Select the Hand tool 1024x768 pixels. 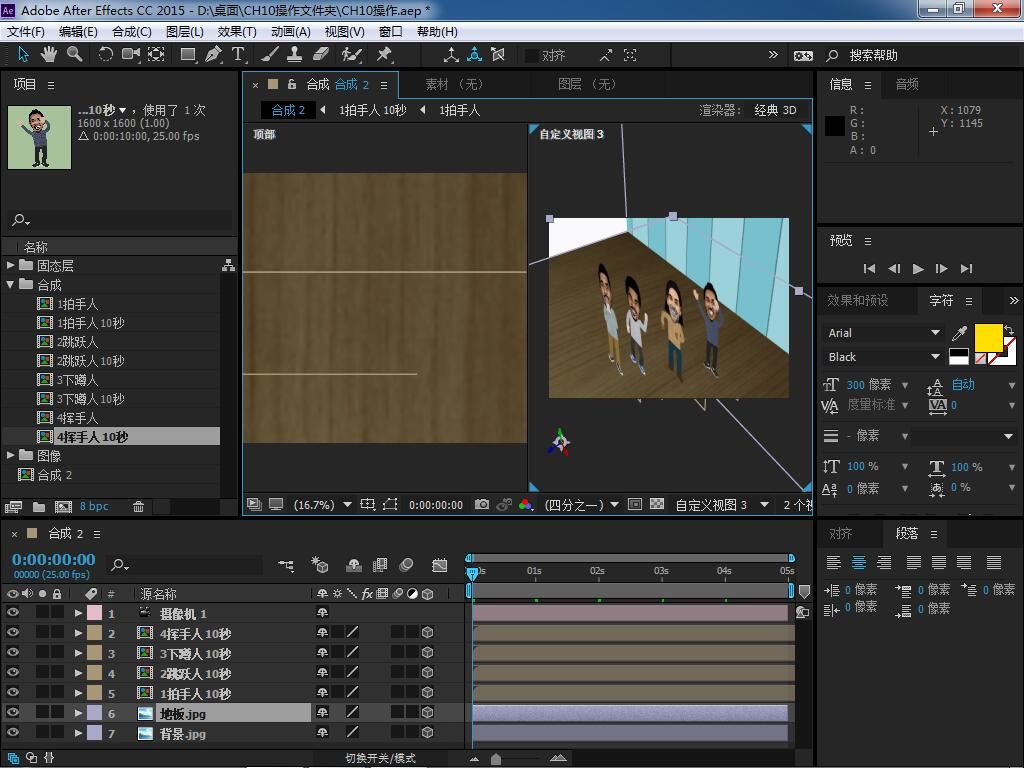49,55
